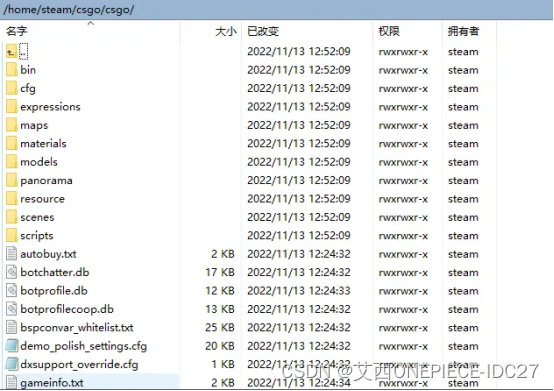Click the bspconvar_whitelist.txt file icon

pos(11,327)
